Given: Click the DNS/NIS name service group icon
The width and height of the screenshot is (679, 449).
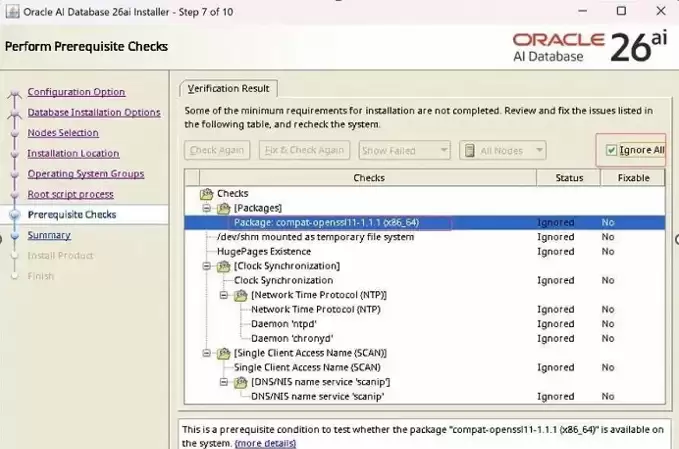Looking at the screenshot, I should 240,382.
